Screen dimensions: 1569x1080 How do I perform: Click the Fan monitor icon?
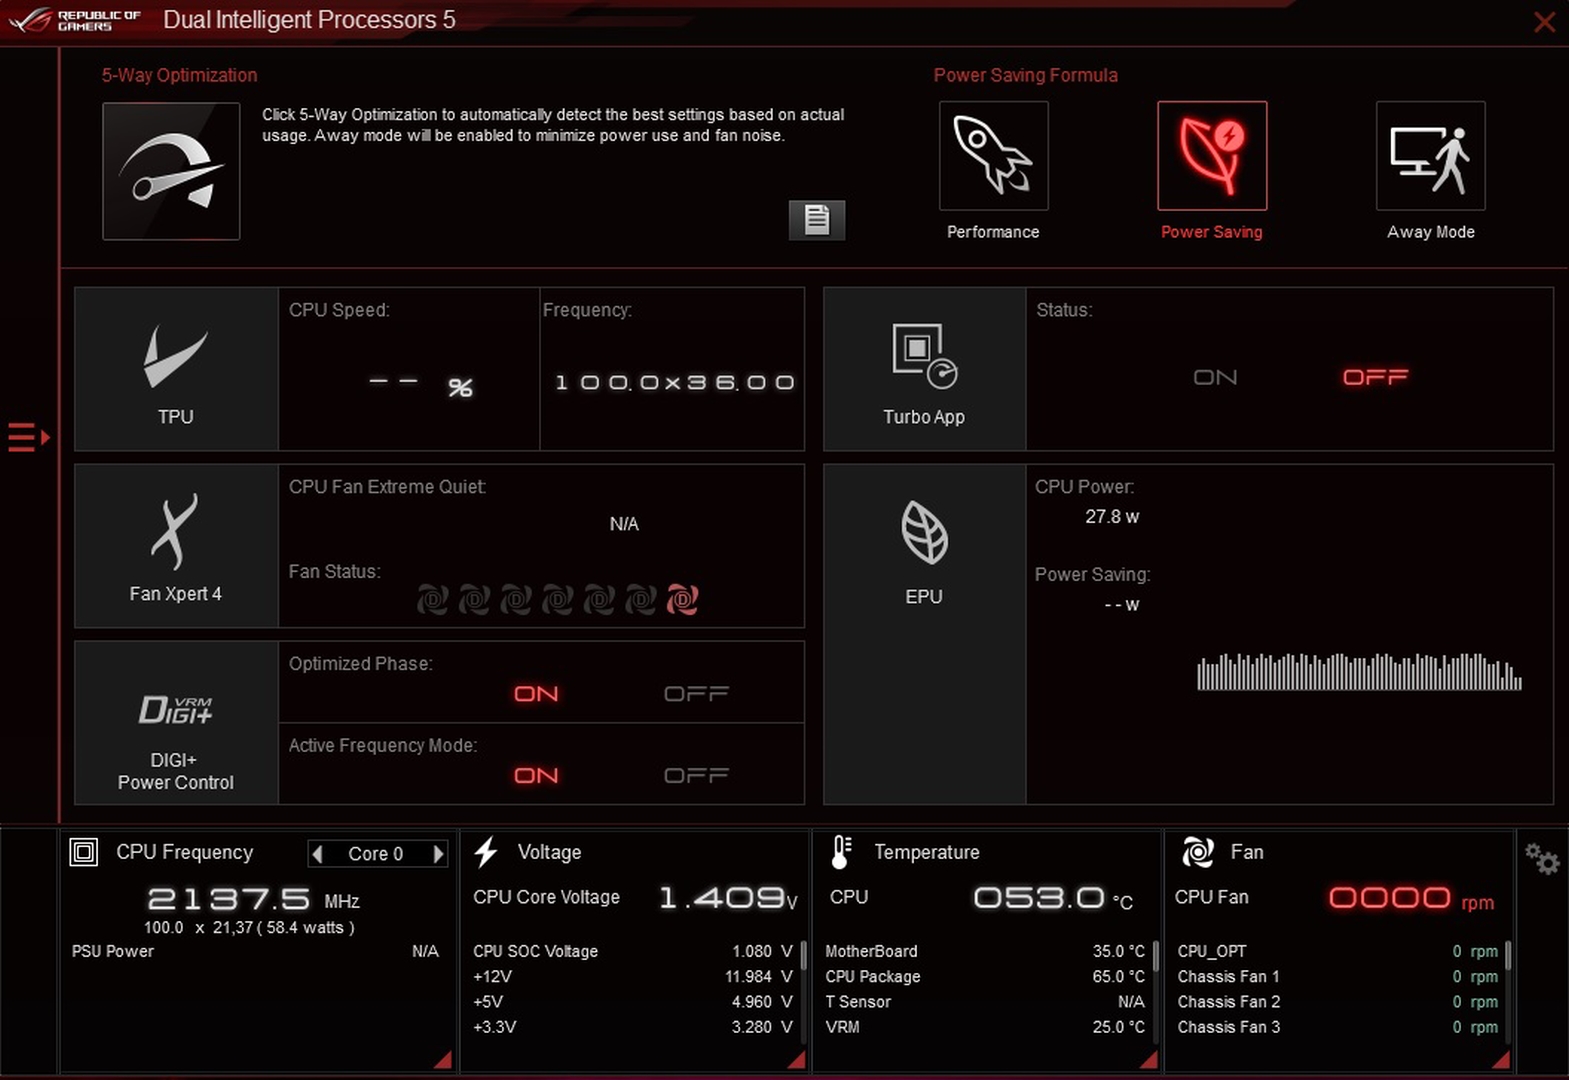1198,852
